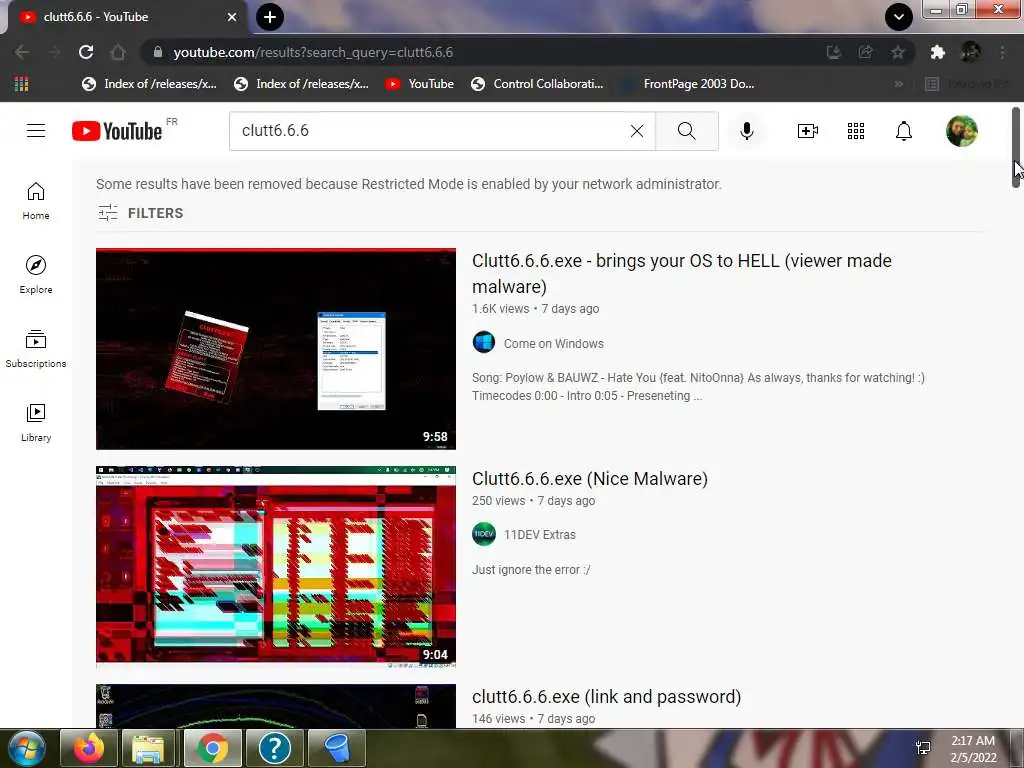The width and height of the screenshot is (1024, 768).
Task: Reload the page
Action: 86,52
